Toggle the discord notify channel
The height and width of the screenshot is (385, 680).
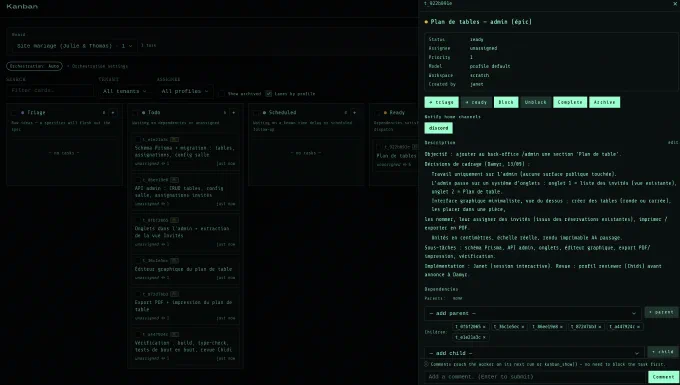pos(438,128)
